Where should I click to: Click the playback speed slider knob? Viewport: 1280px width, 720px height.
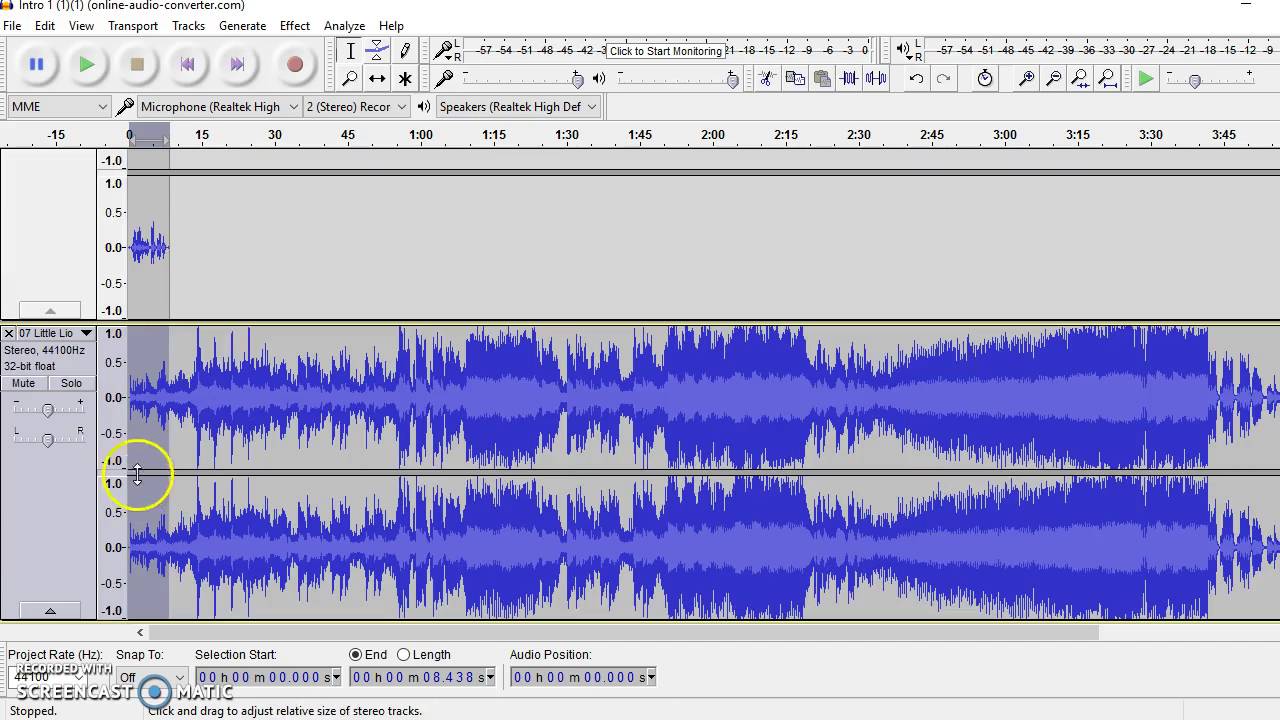coord(1194,80)
